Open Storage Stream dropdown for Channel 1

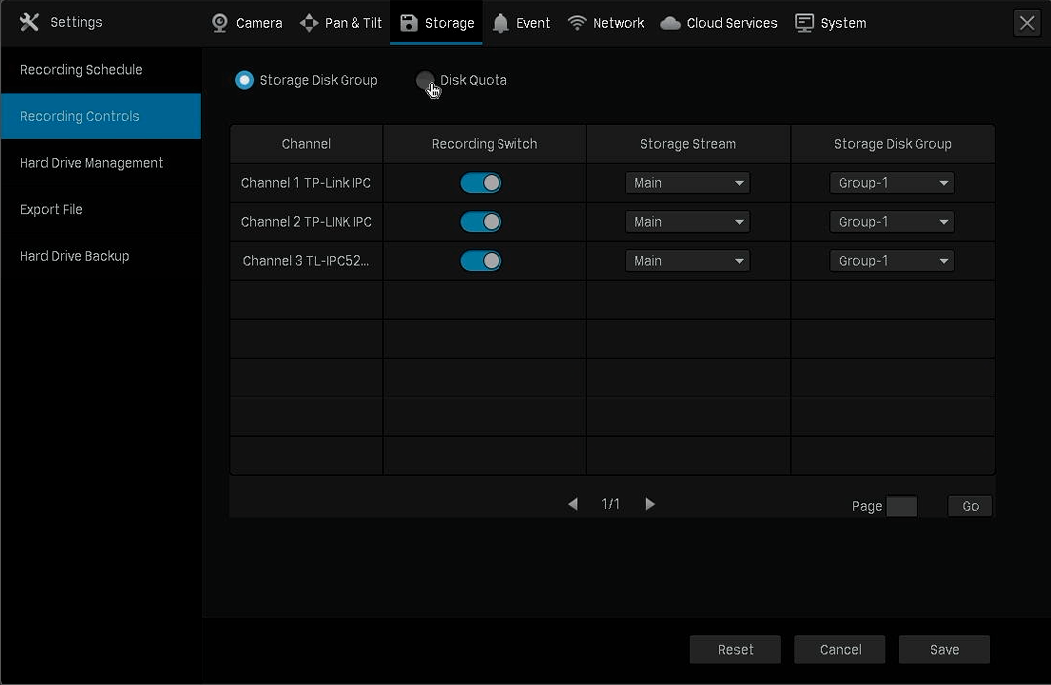point(688,183)
